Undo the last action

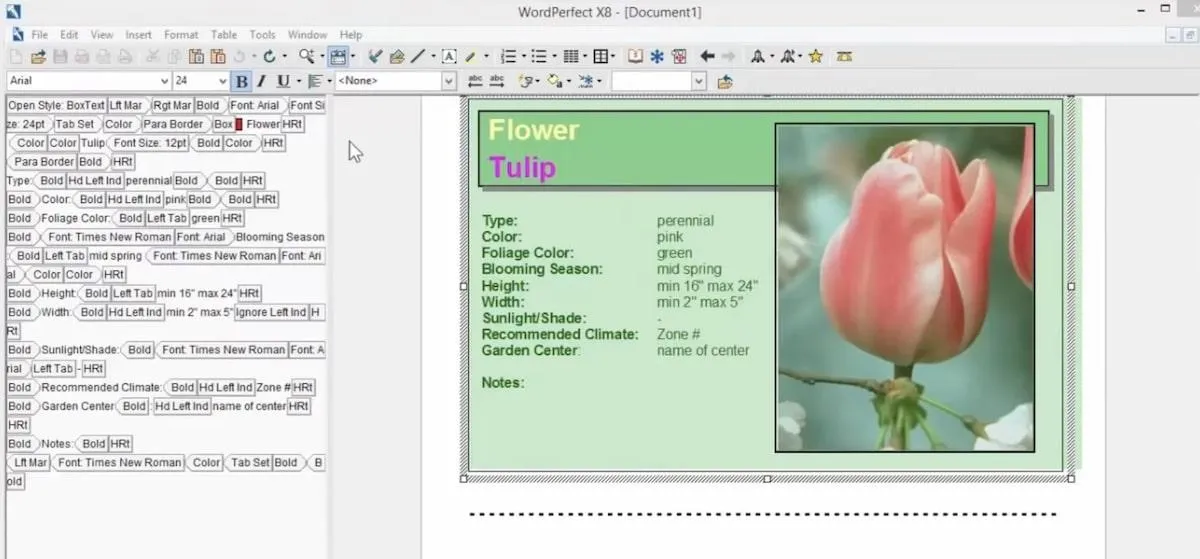coord(240,57)
